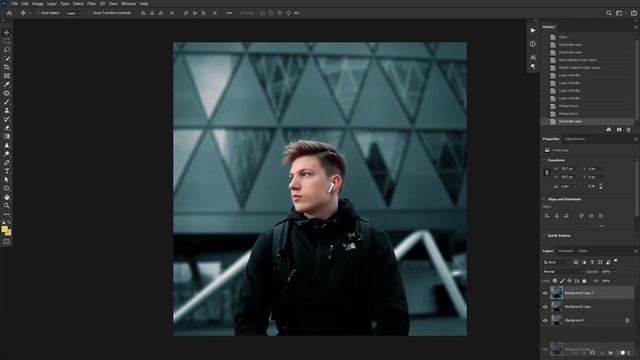The image size is (640, 360).
Task: Select the Frame tool
Action: point(7,76)
